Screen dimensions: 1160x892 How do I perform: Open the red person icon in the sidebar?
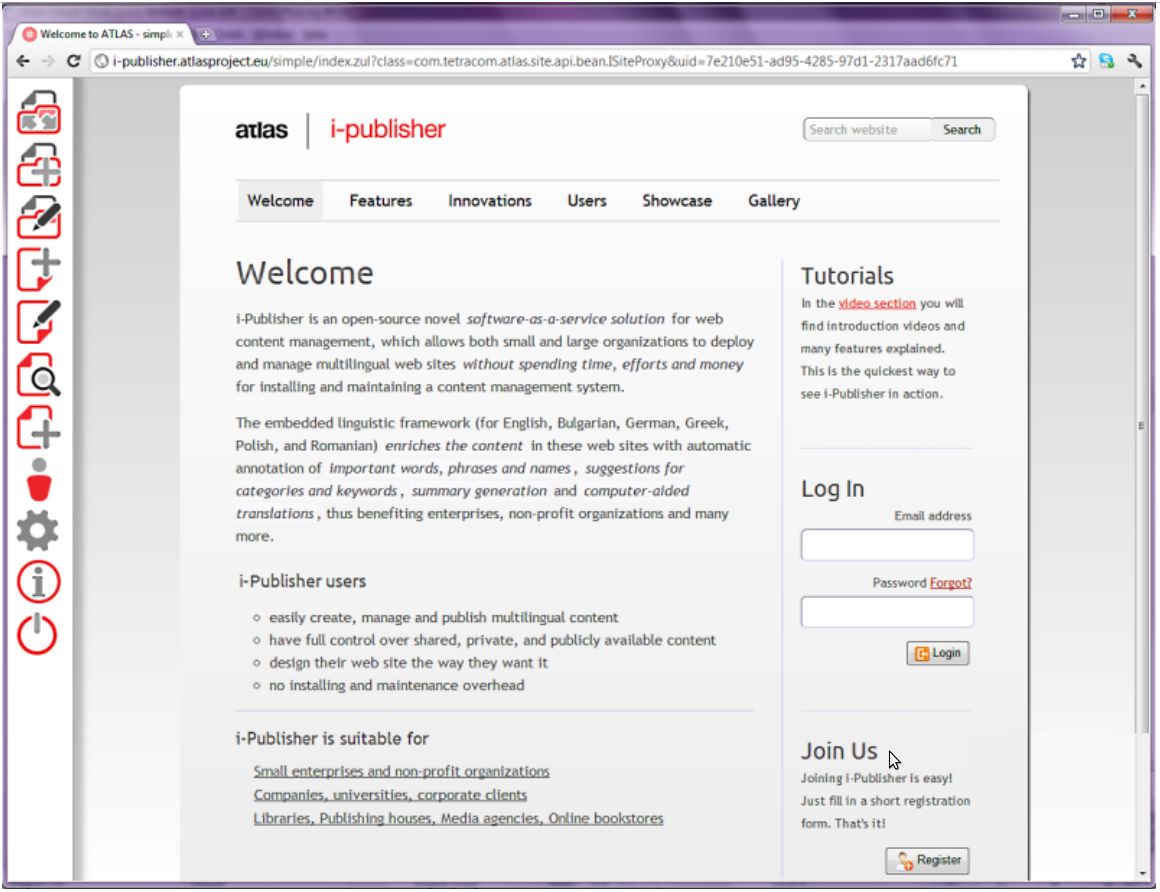(x=39, y=479)
